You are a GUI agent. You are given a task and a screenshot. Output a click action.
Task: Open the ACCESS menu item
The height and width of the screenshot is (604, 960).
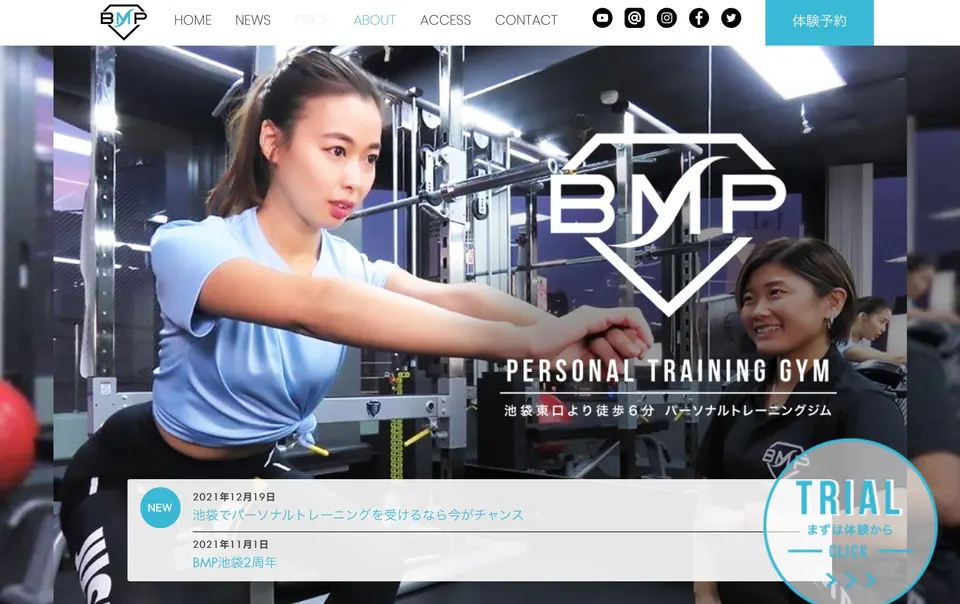click(446, 20)
